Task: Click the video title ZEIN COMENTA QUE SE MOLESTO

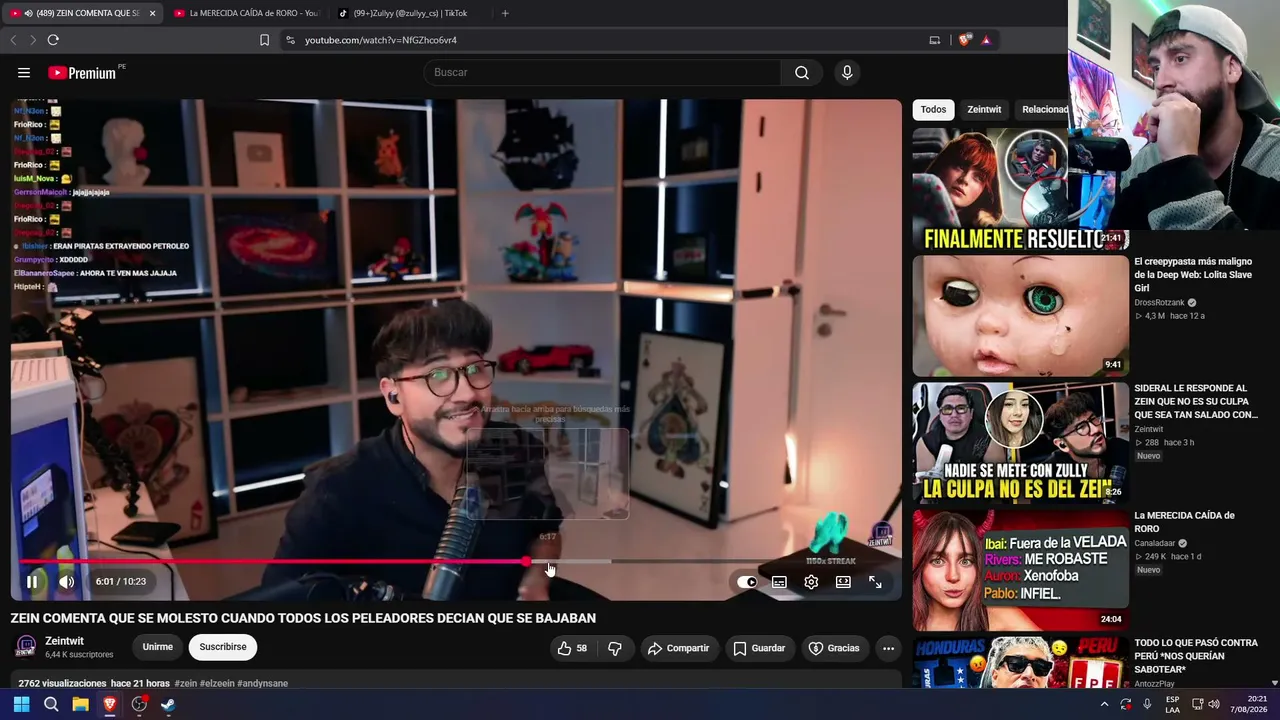Action: (x=303, y=618)
